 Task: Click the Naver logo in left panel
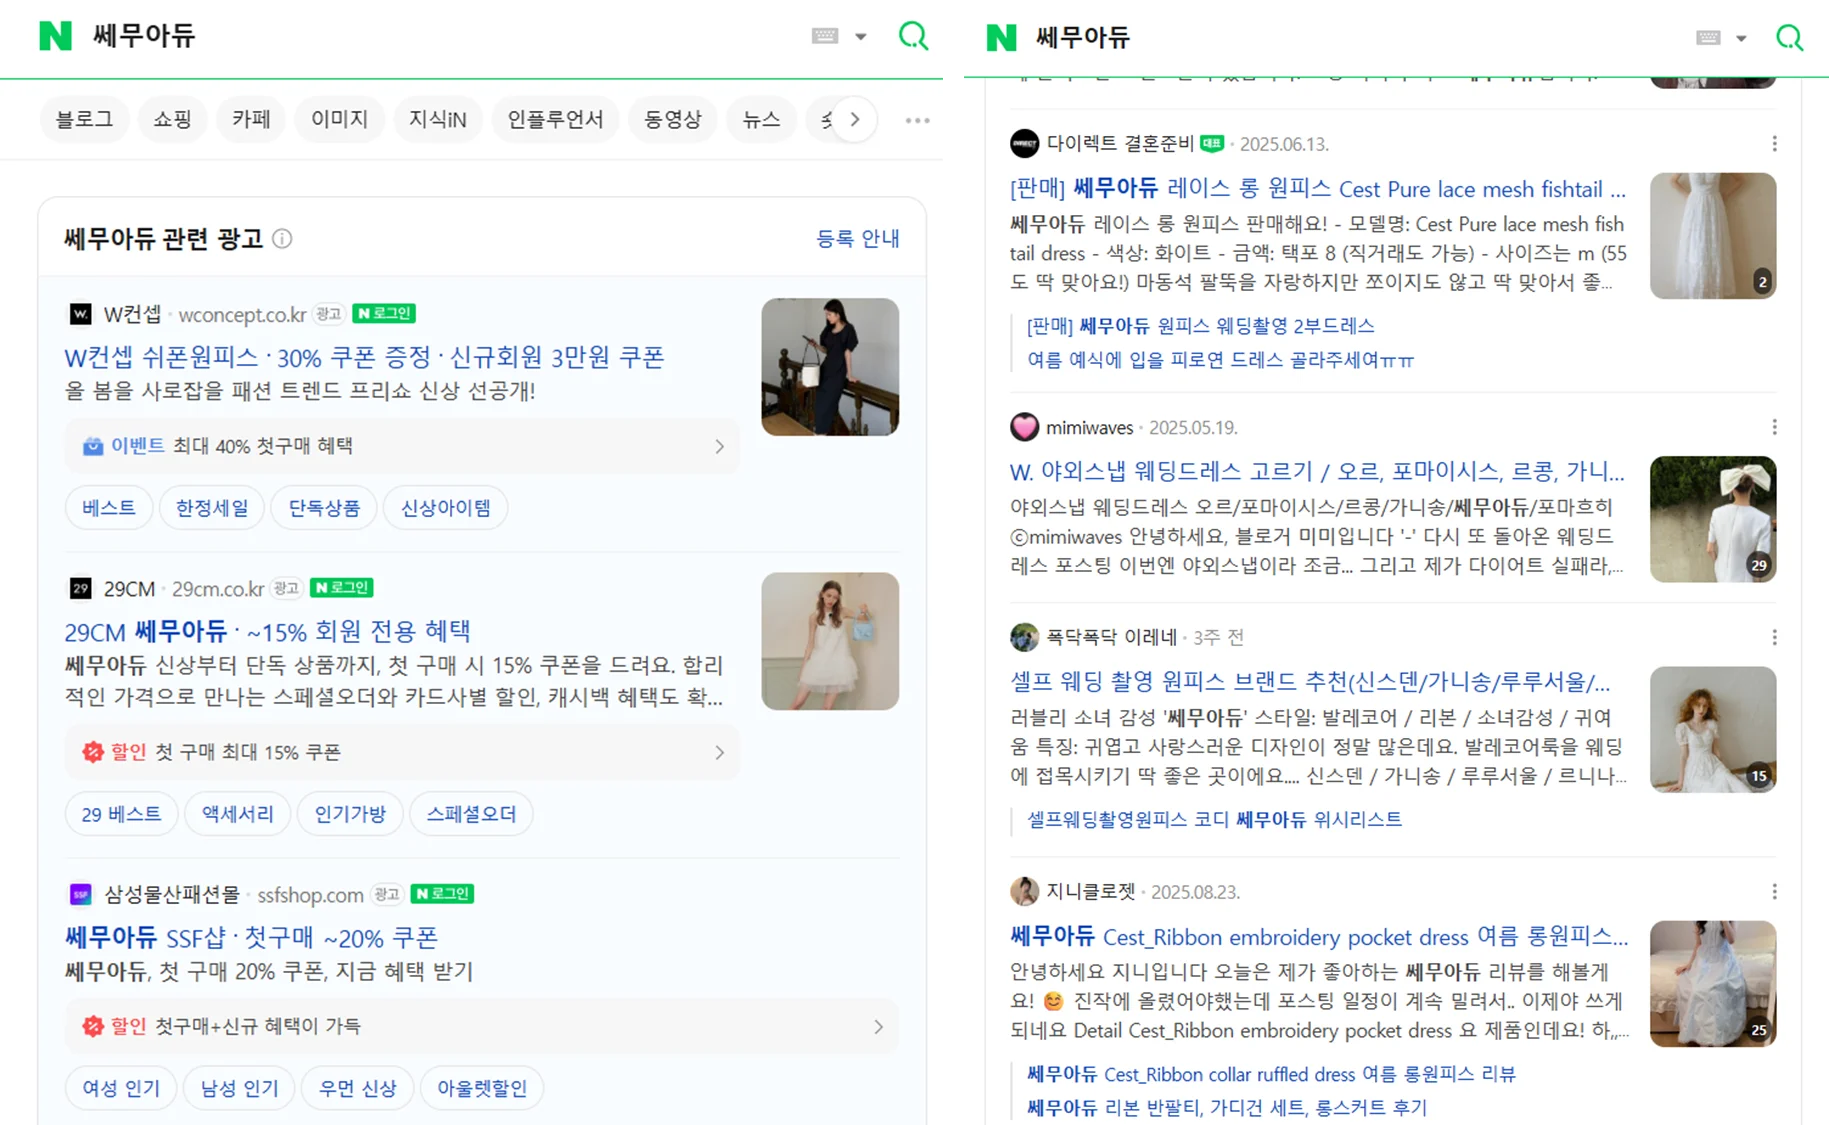(x=55, y=36)
